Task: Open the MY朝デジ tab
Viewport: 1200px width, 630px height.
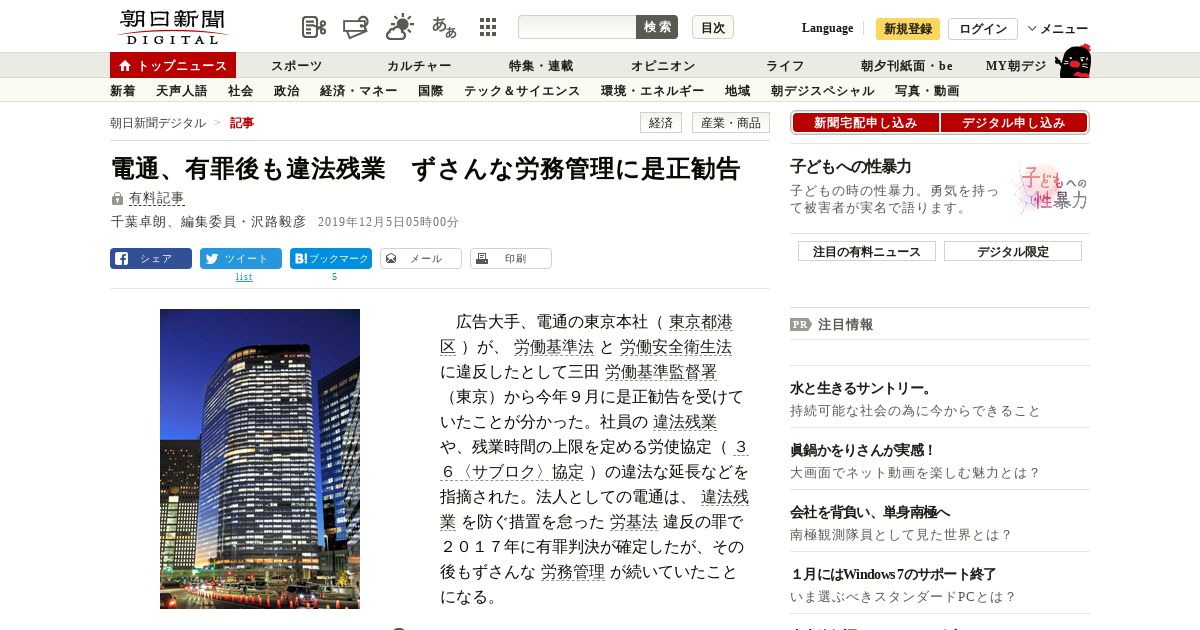Action: coord(1016,66)
